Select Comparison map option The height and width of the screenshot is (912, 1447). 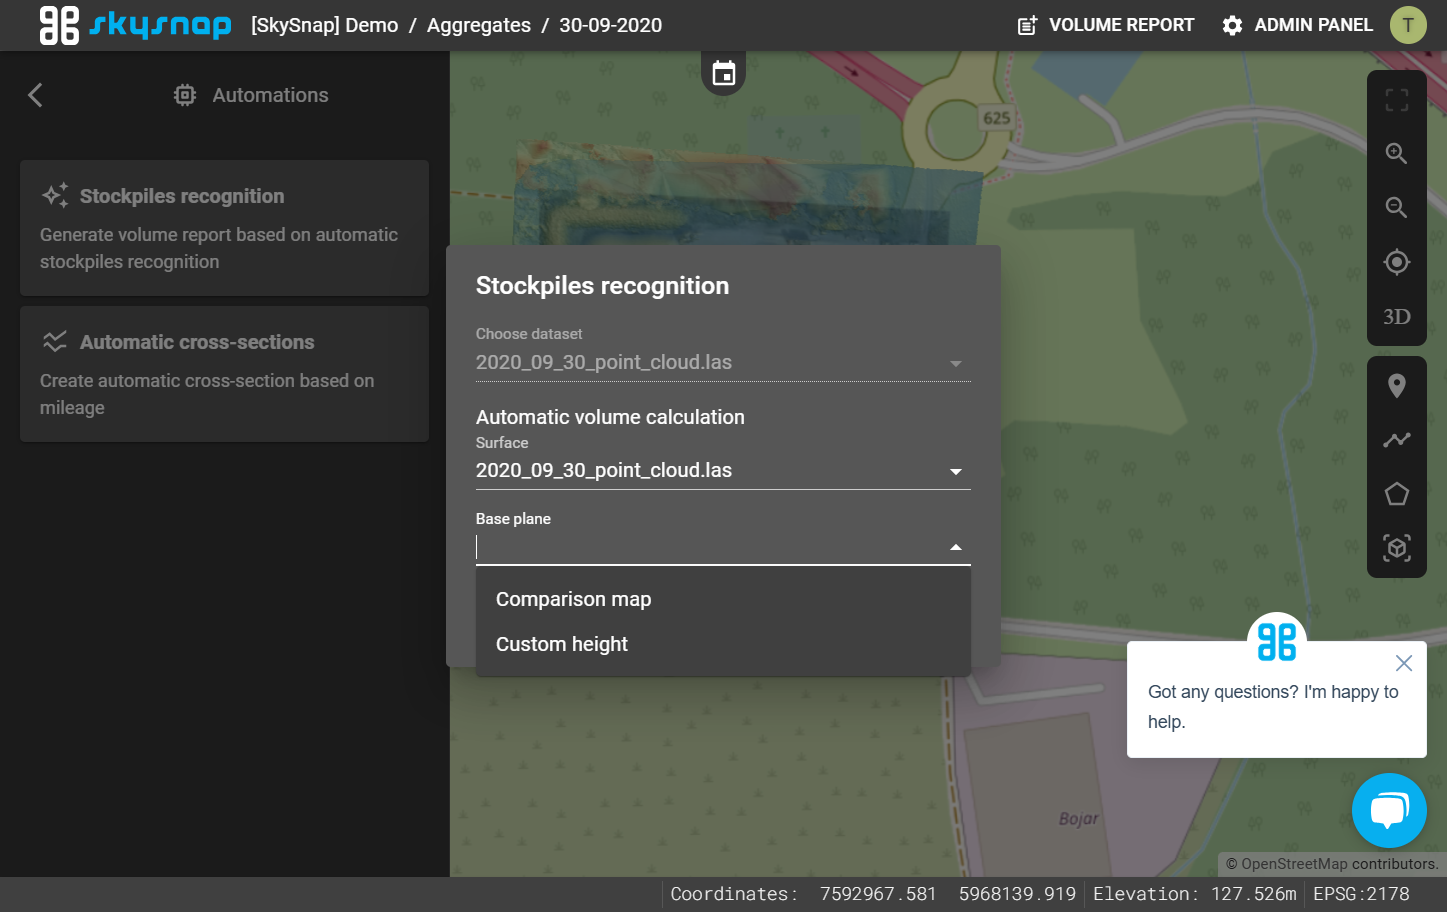coord(723,599)
